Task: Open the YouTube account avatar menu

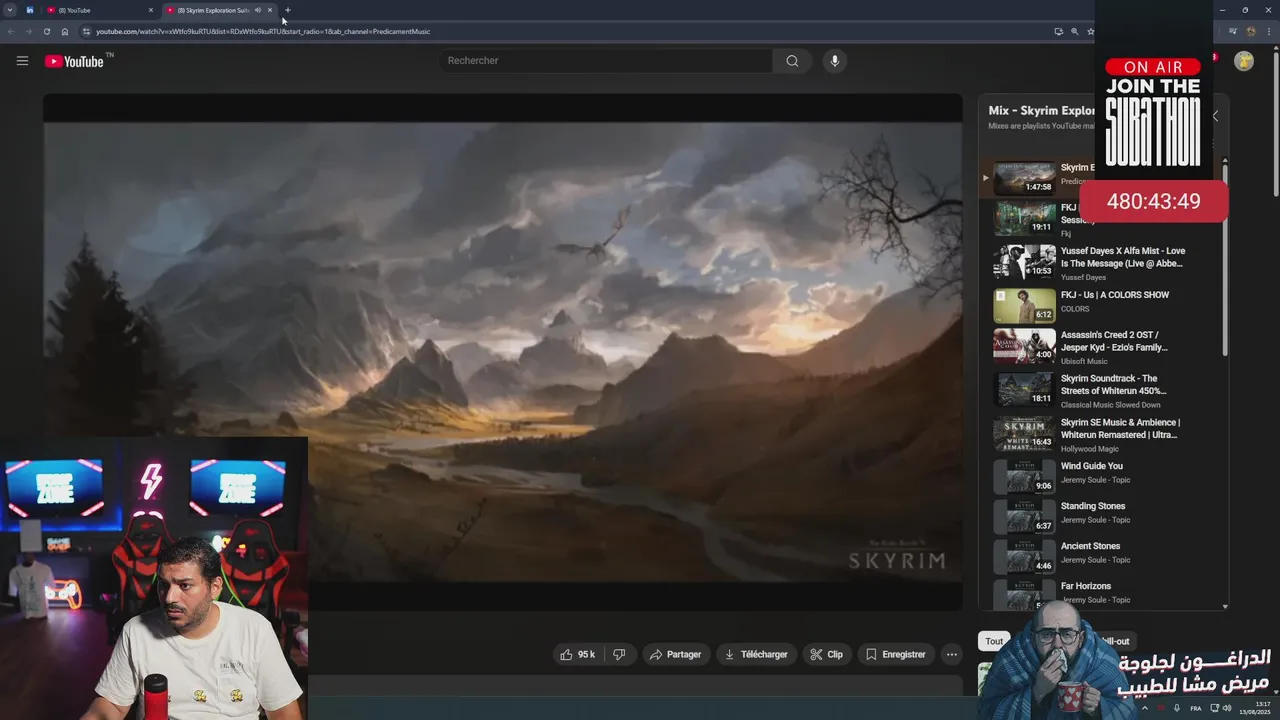Action: [1244, 61]
